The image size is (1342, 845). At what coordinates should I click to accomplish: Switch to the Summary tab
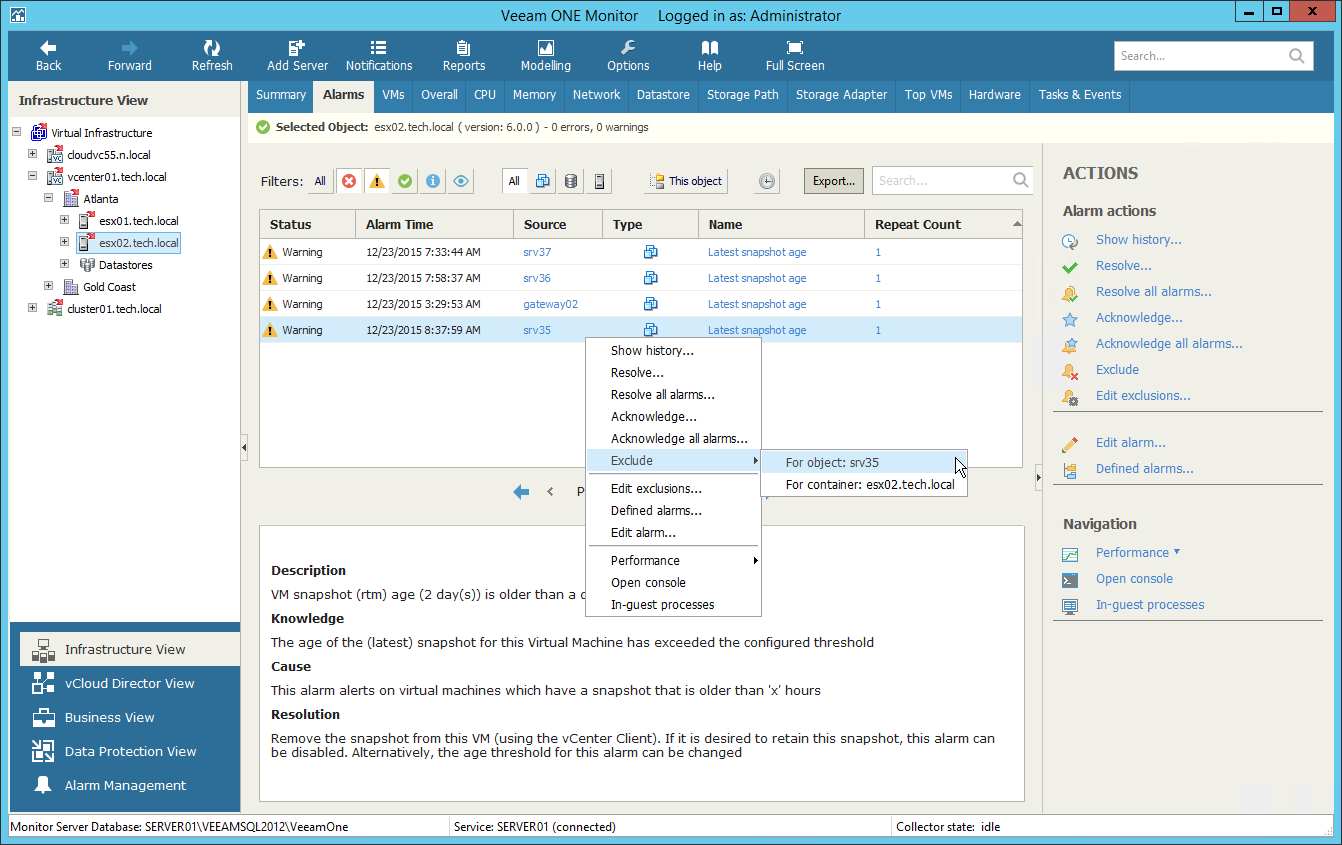click(281, 95)
